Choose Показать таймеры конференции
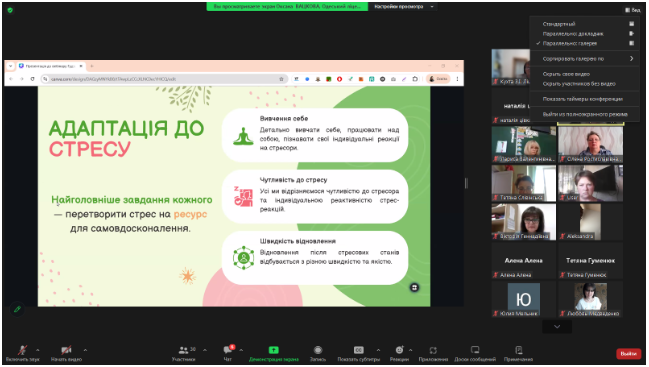The height and width of the screenshot is (367, 649). pyautogui.click(x=585, y=99)
